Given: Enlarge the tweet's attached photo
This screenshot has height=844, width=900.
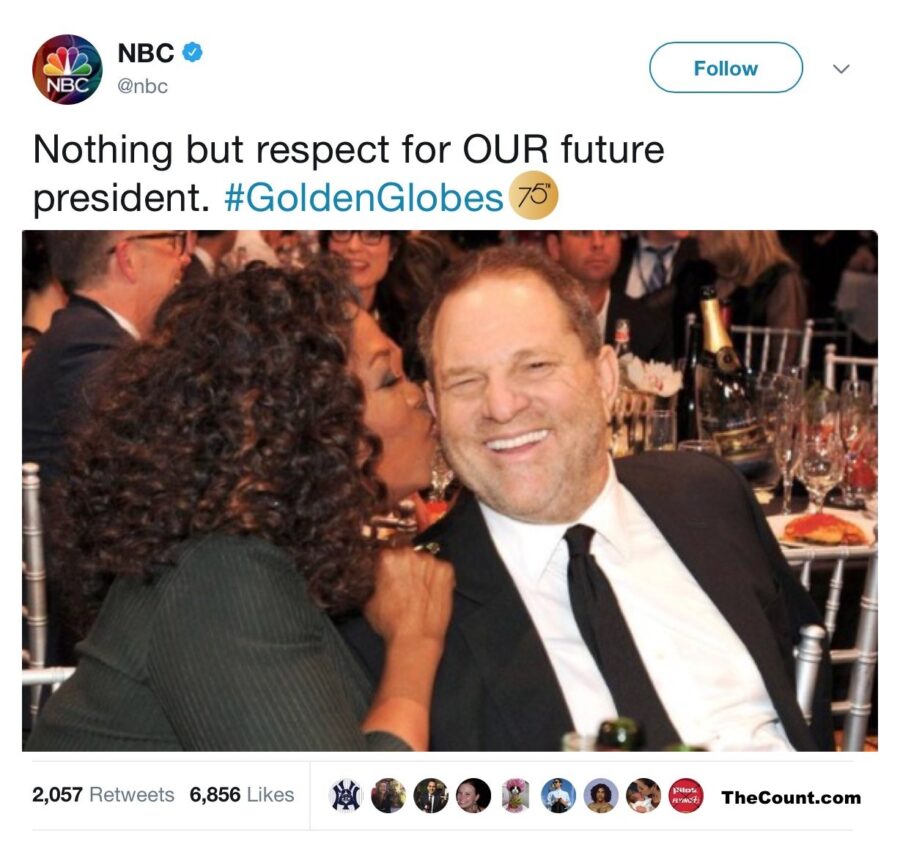Looking at the screenshot, I should [x=450, y=490].
